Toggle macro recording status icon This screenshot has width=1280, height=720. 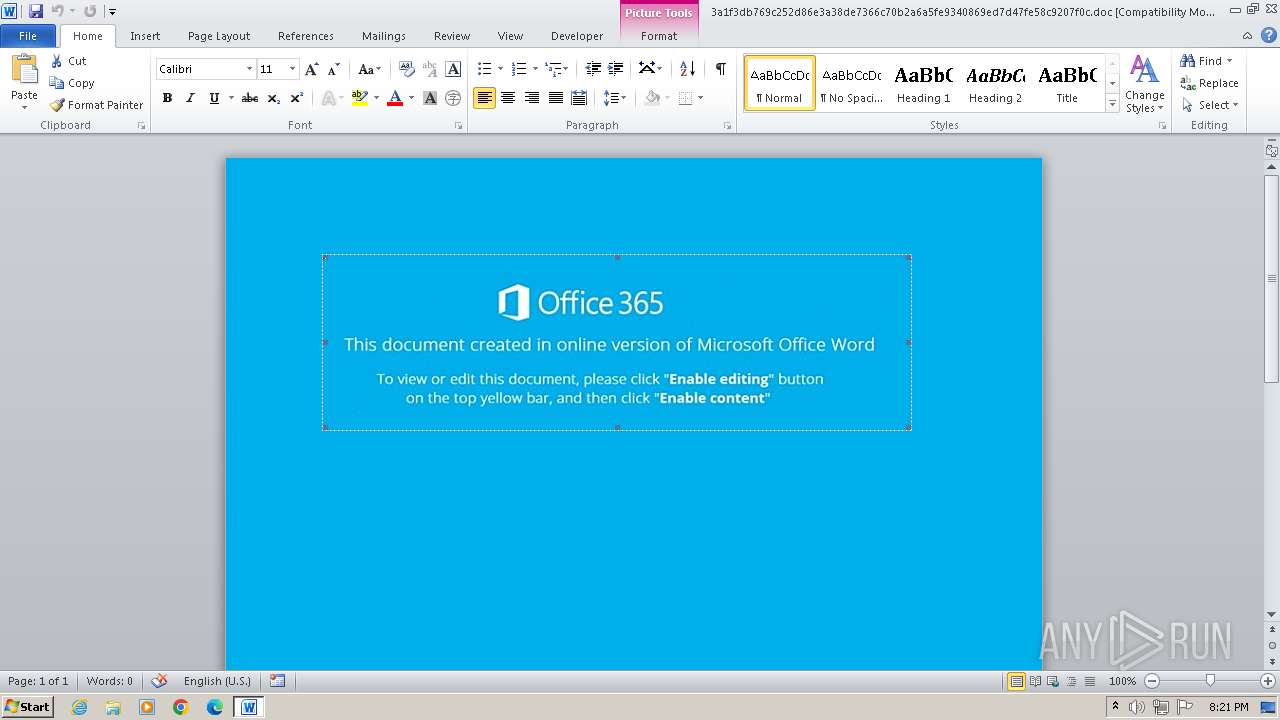click(277, 681)
